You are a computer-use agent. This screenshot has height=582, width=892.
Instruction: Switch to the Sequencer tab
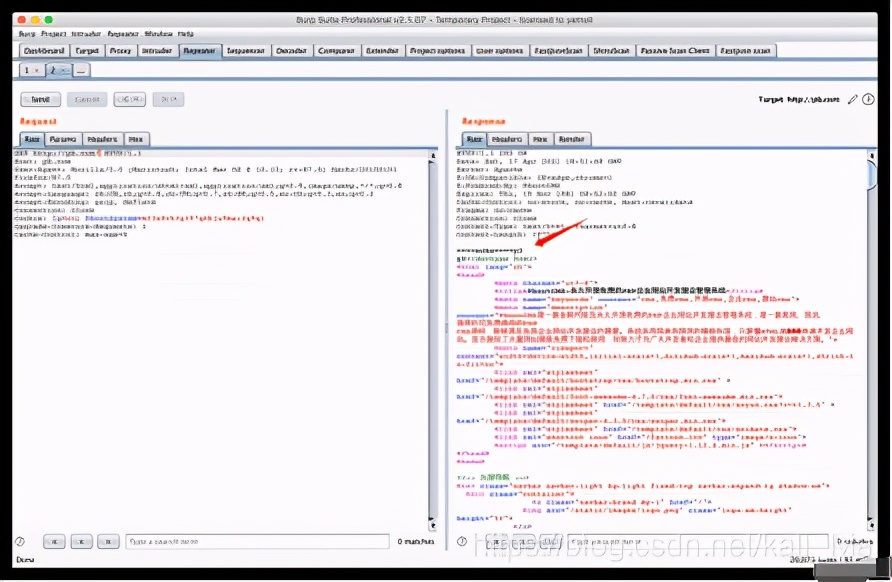pyautogui.click(x=246, y=51)
